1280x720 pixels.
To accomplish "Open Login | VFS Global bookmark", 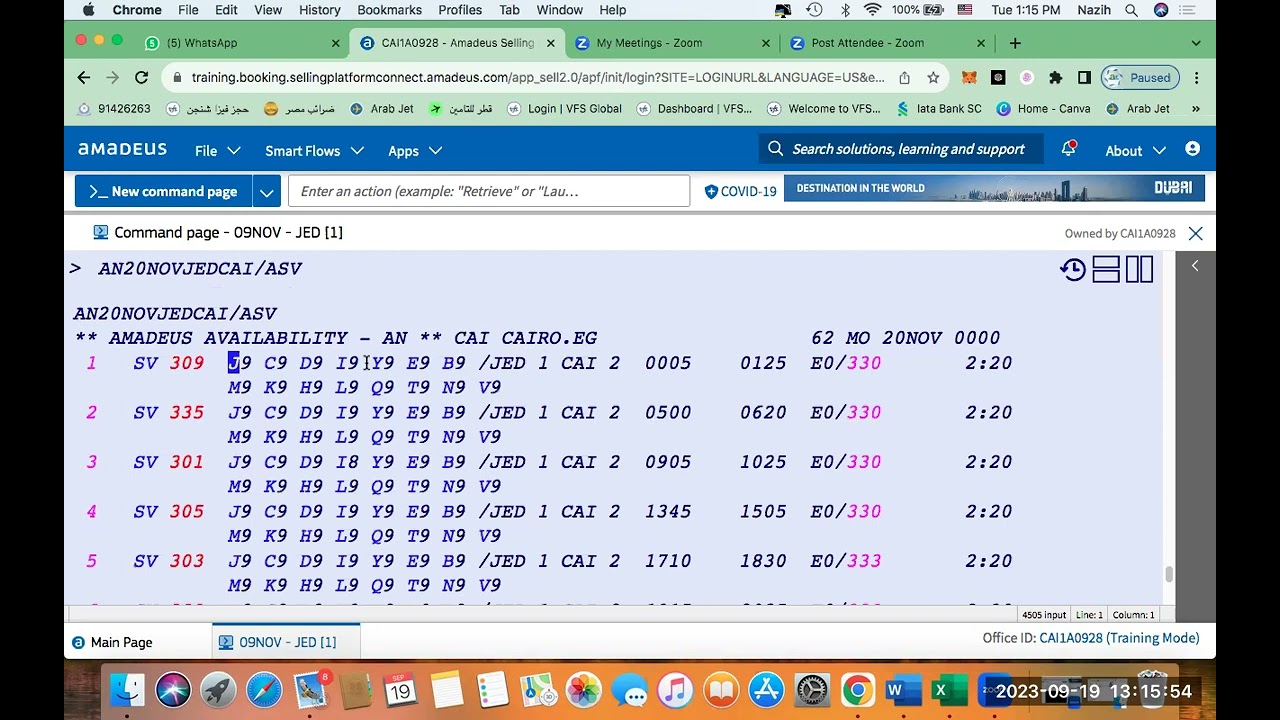I will click(565, 109).
